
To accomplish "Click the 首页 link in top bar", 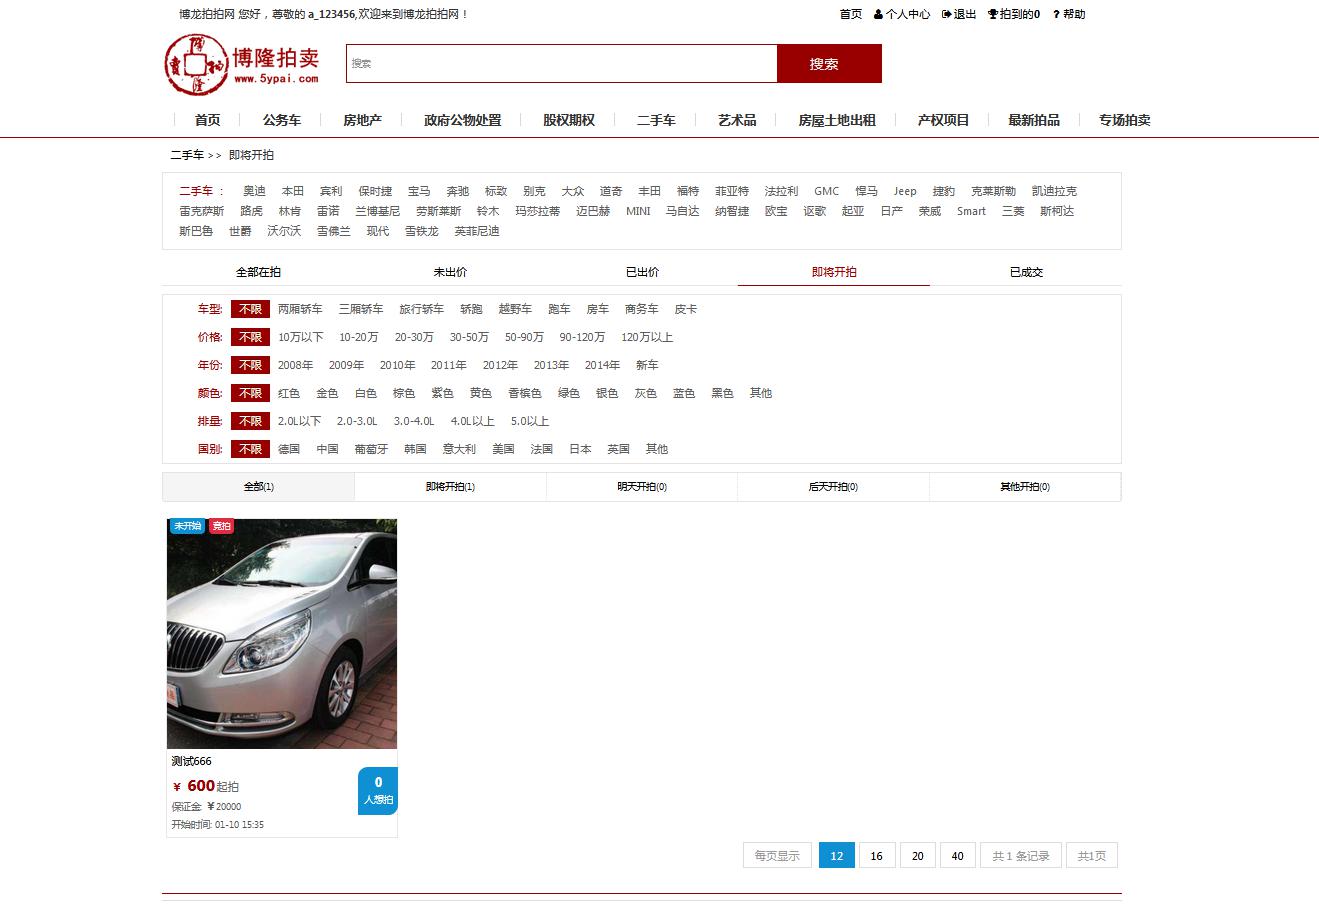I will tap(851, 14).
